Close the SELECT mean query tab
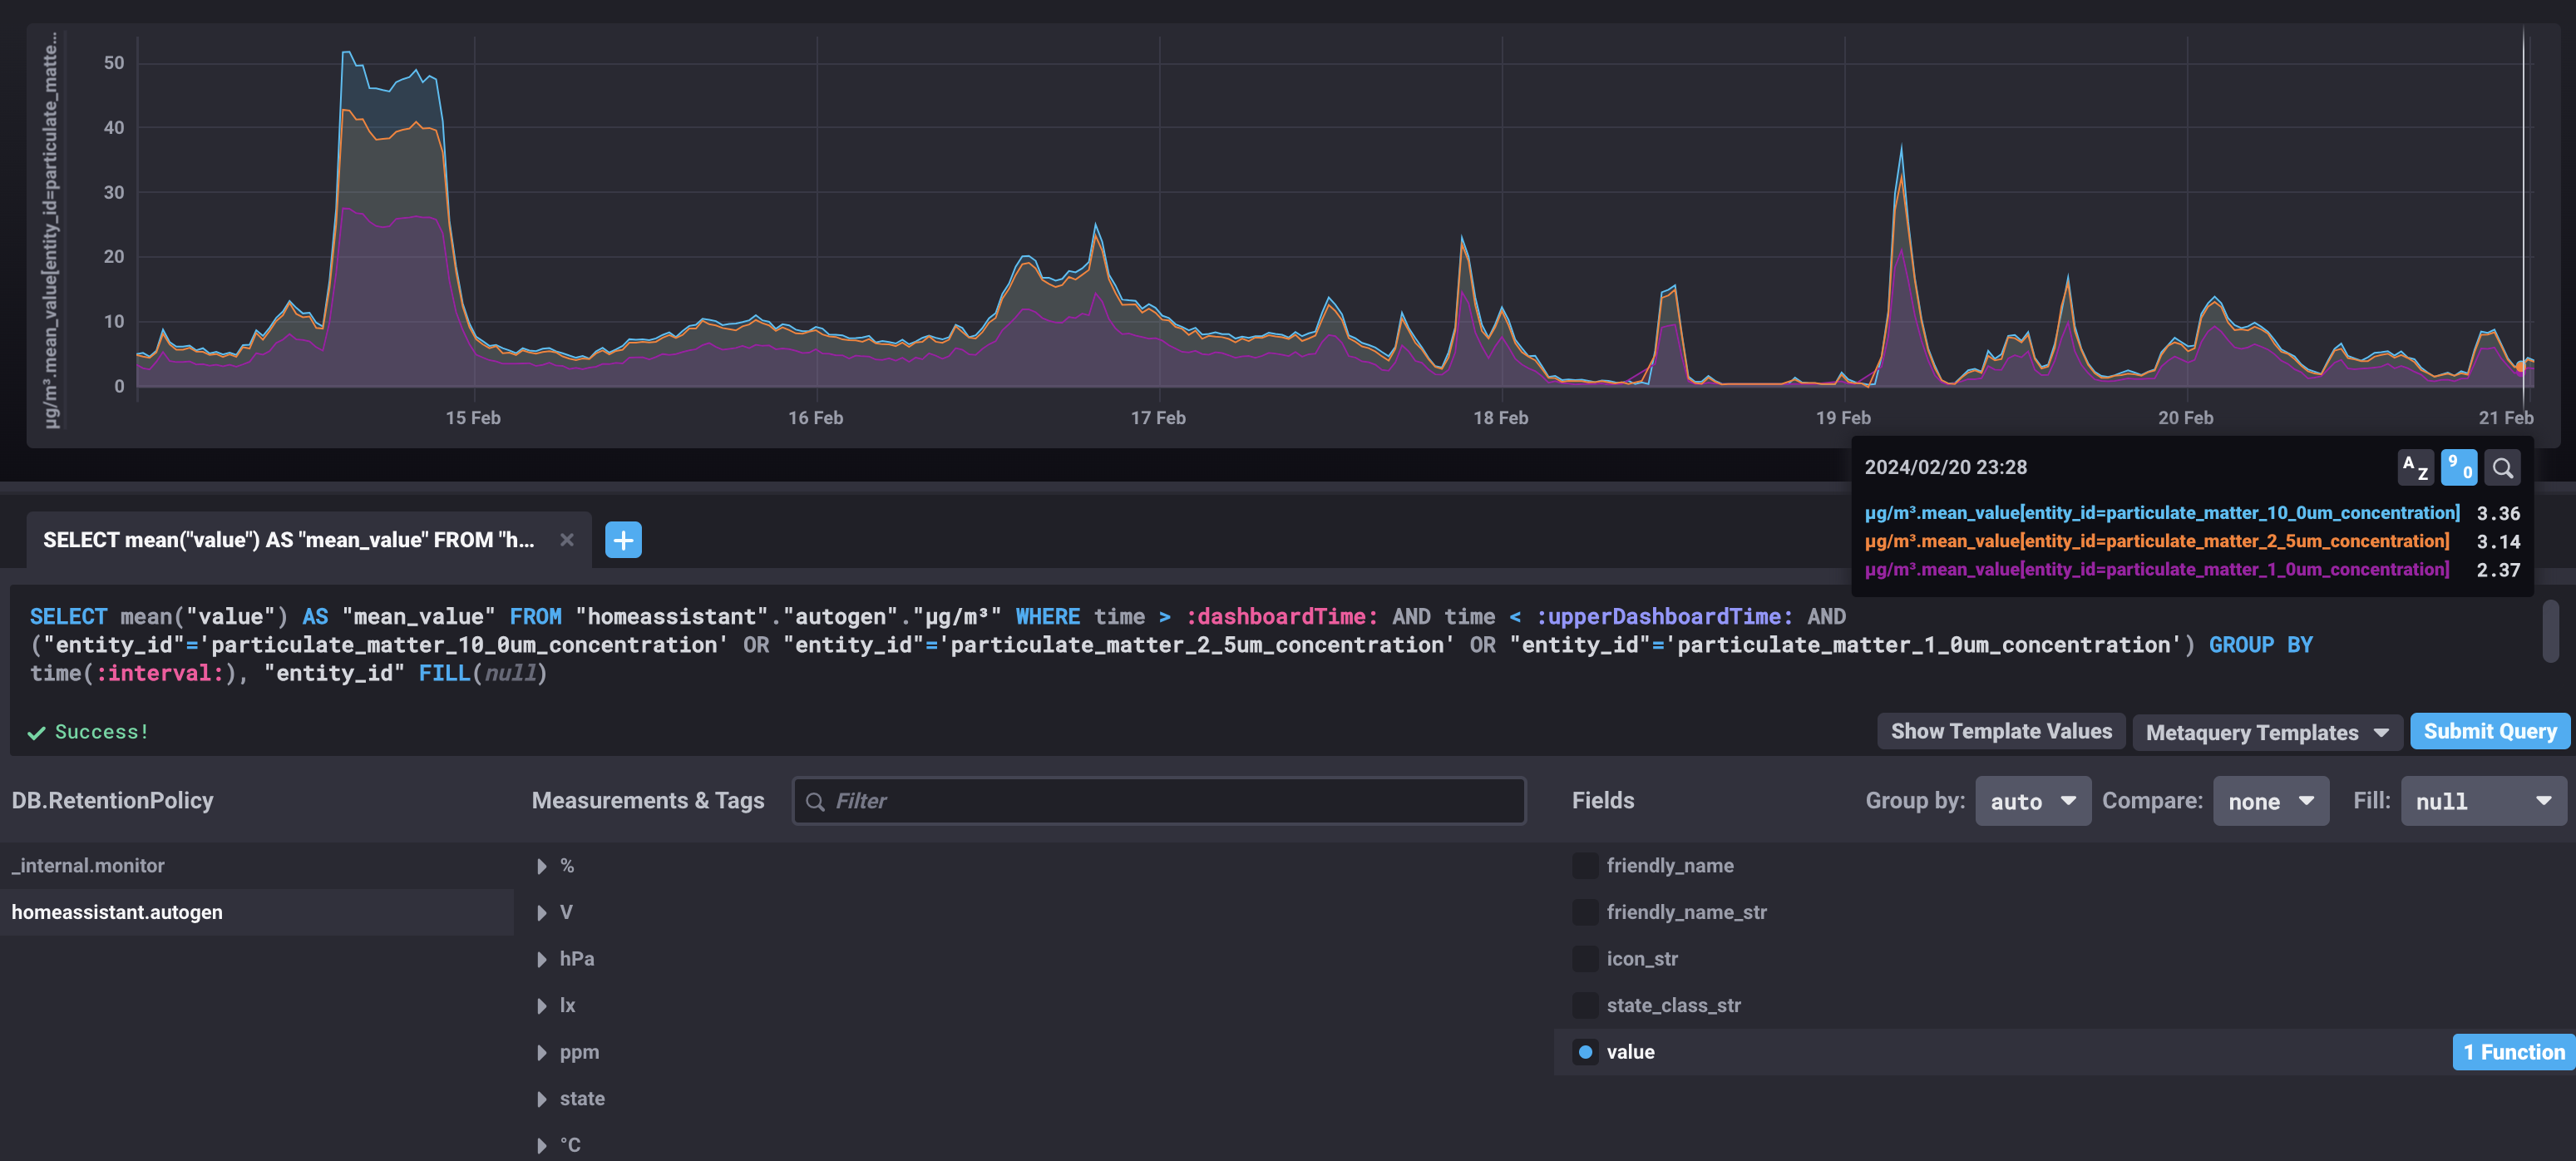 [x=567, y=540]
